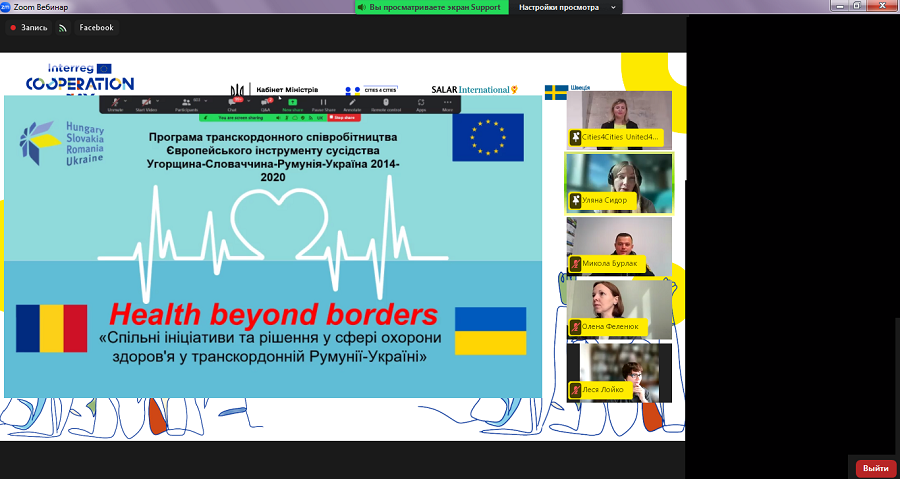Screen dimensions: 900x479
Task: Click the red Stop share button
Action: point(343,117)
